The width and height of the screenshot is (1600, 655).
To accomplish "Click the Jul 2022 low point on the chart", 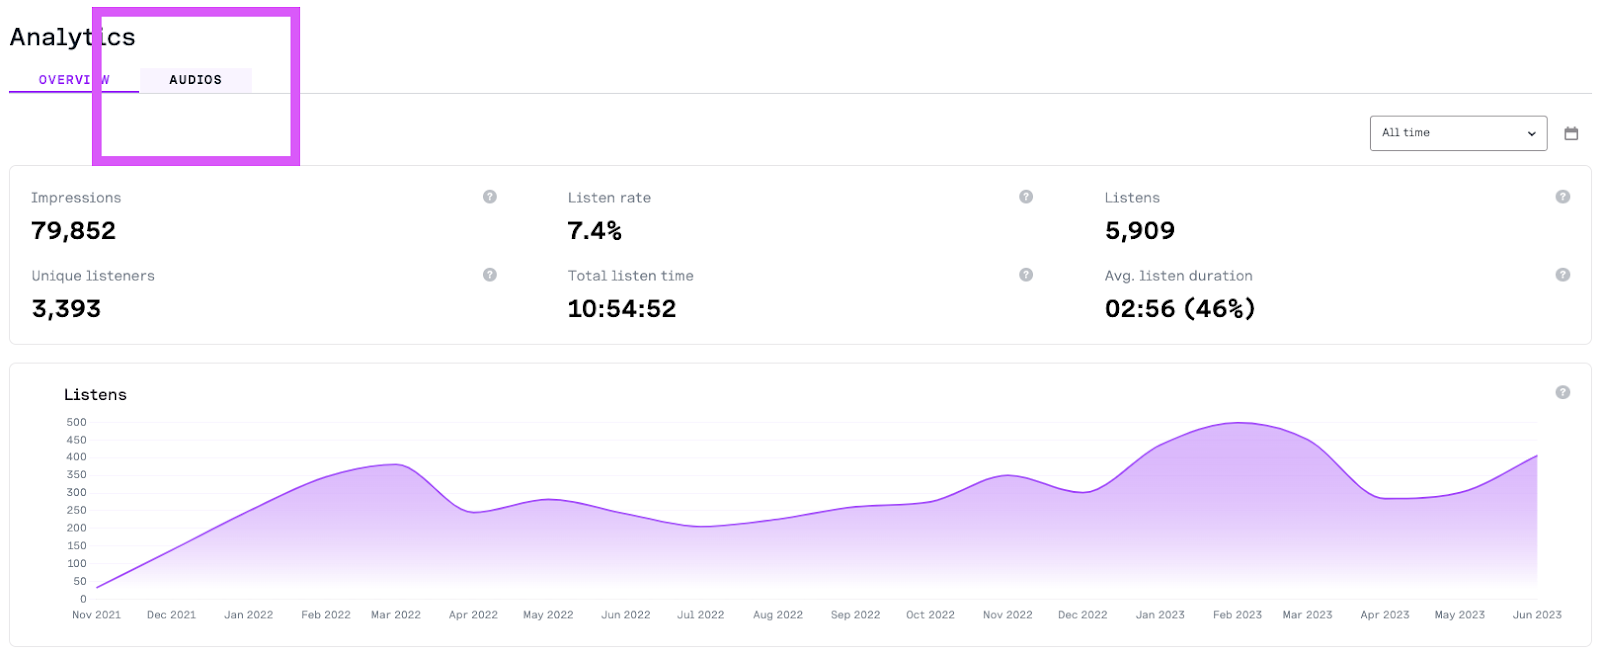I will point(701,527).
